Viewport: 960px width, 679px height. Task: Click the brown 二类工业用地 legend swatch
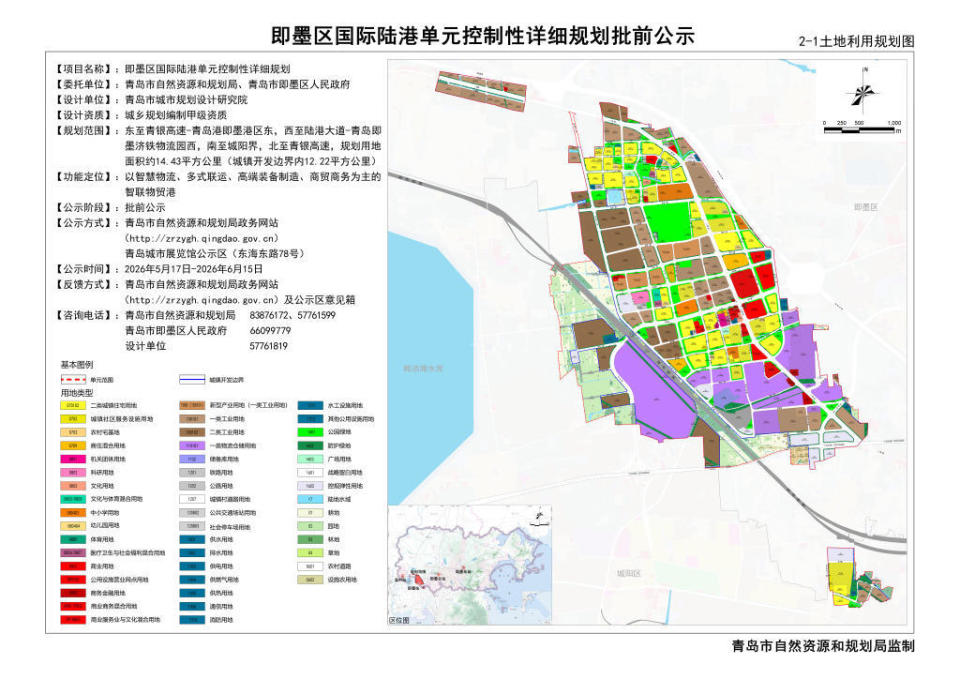tap(192, 432)
